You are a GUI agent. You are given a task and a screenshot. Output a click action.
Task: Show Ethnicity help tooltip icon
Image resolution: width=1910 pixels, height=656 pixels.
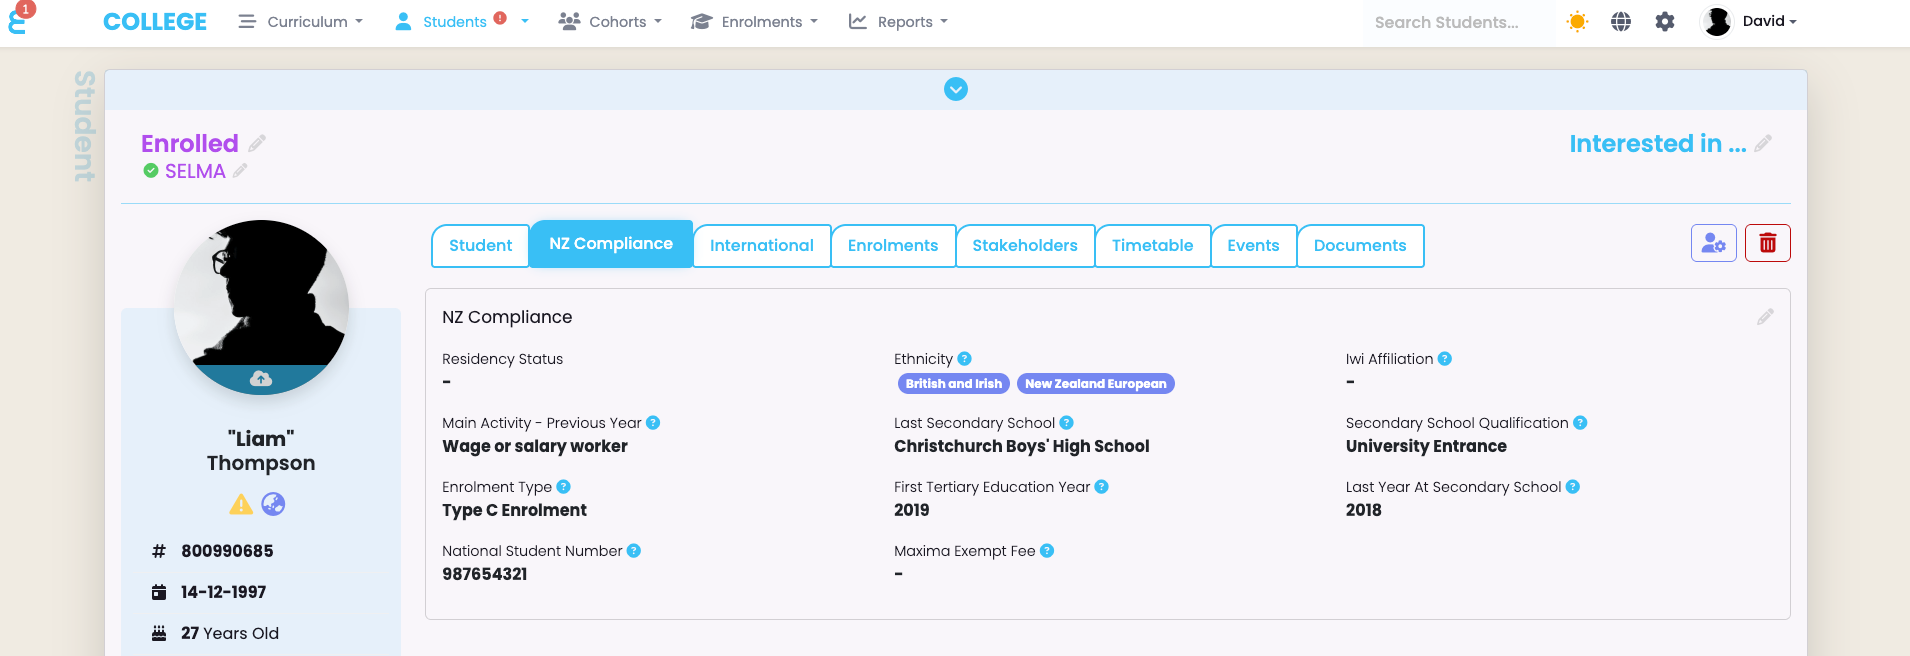coord(964,359)
